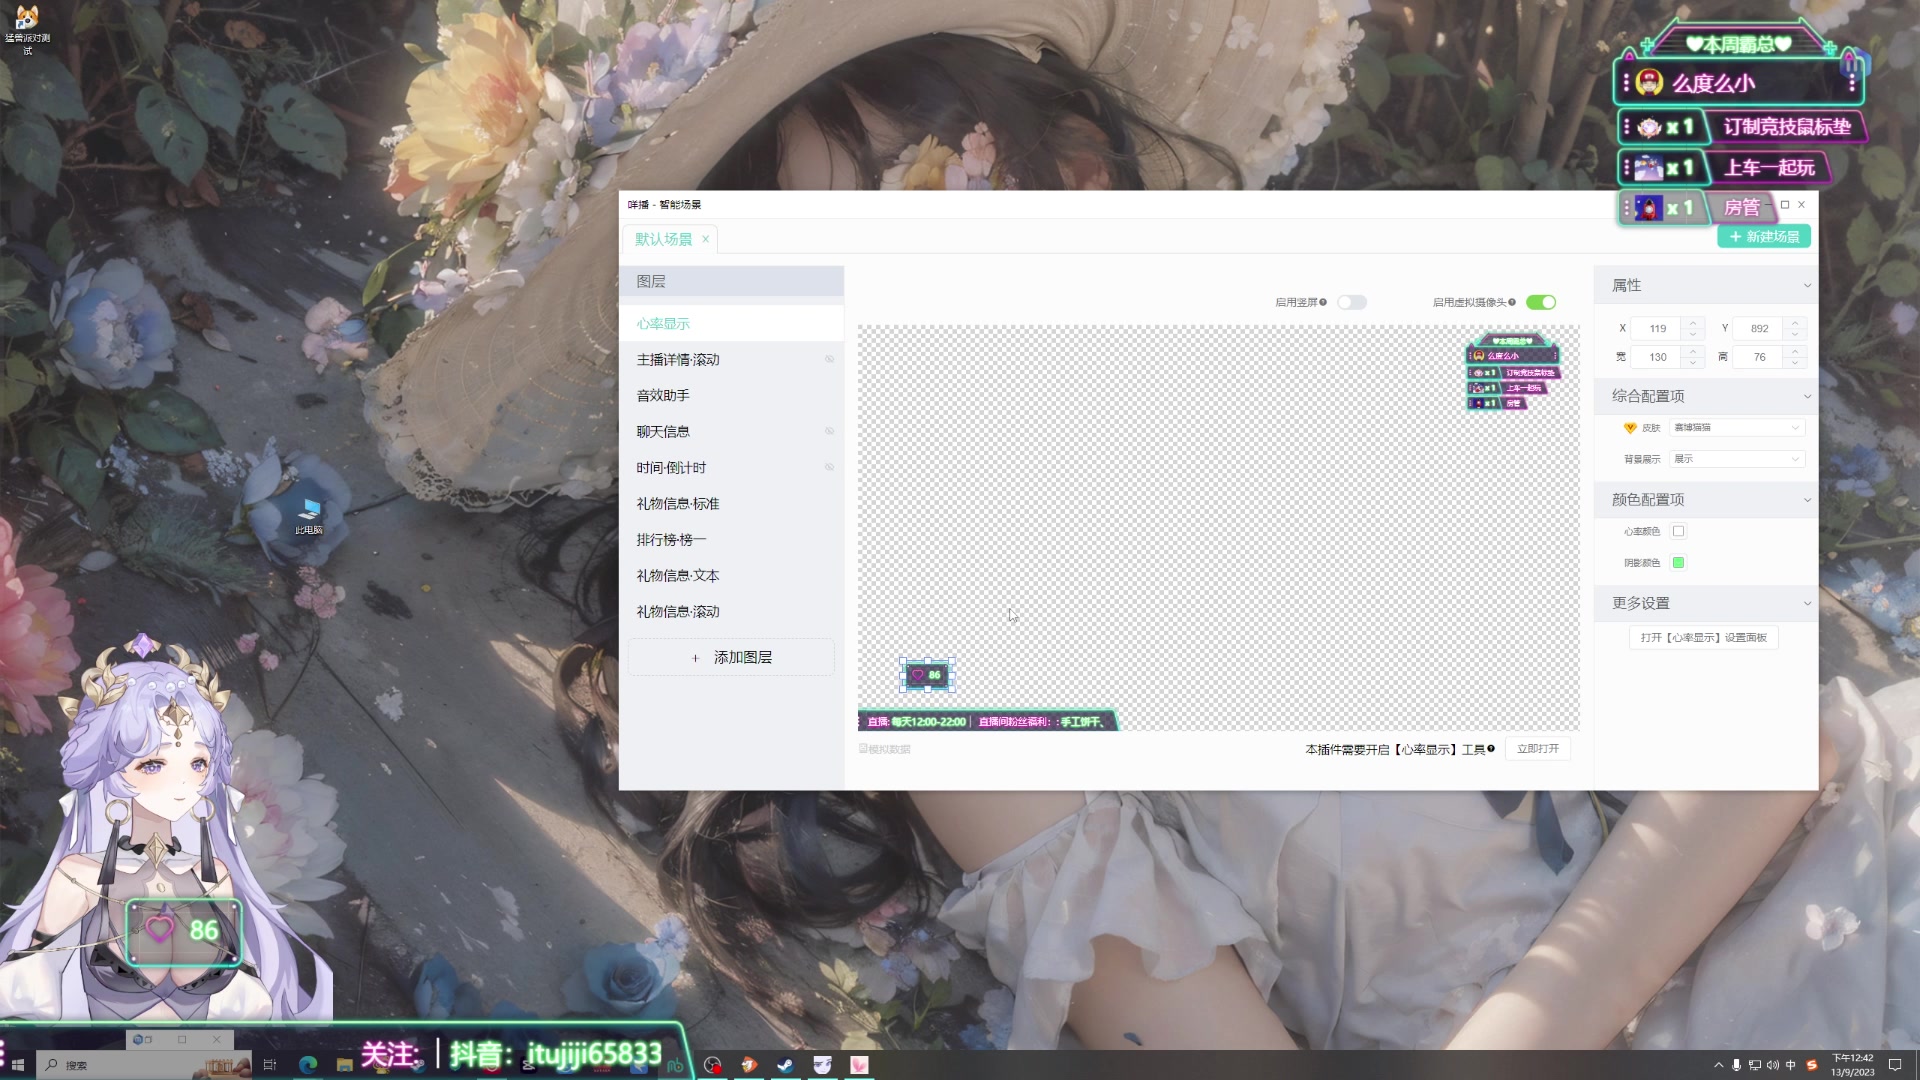Toggle visibility of 聊天信息 layer
This screenshot has width=1920, height=1080.
click(x=829, y=432)
